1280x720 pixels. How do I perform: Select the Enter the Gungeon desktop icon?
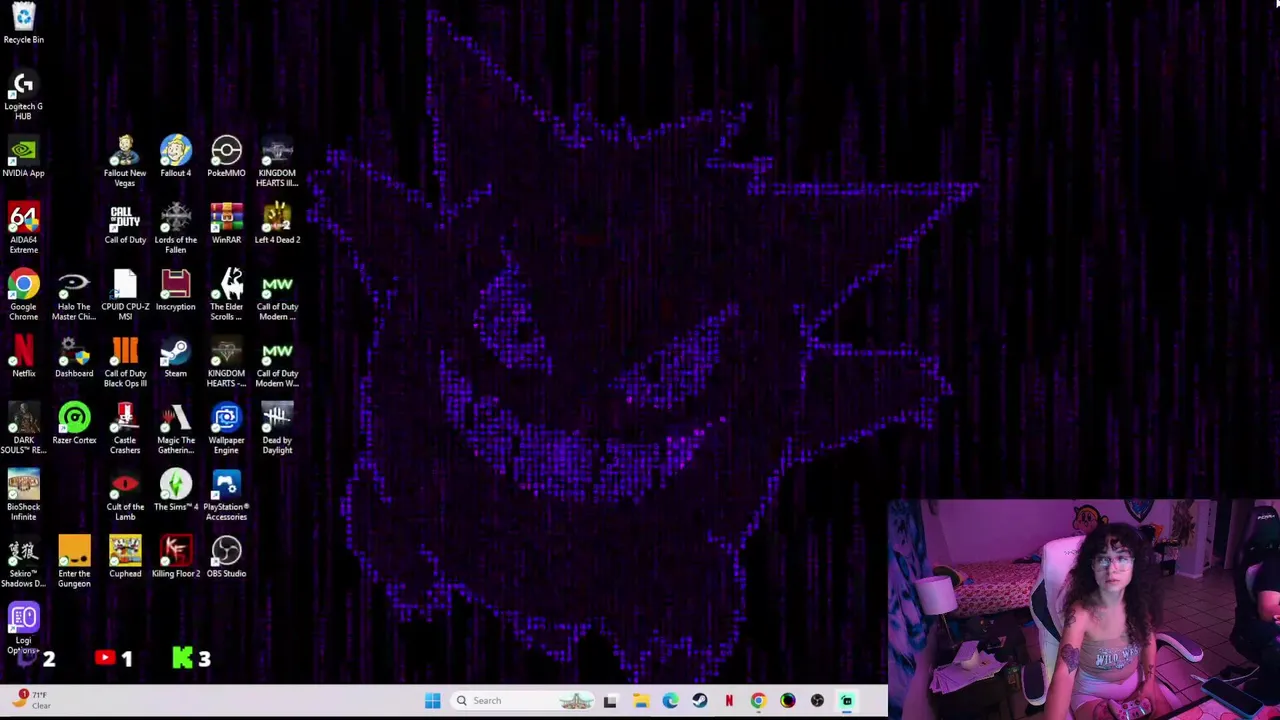point(74,563)
